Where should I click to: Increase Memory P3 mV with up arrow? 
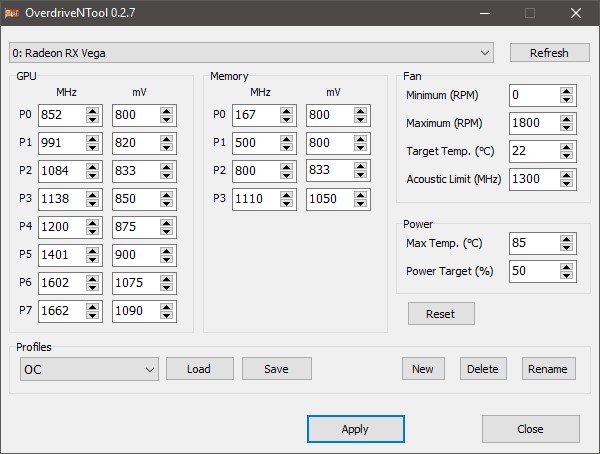pyautogui.click(x=360, y=195)
